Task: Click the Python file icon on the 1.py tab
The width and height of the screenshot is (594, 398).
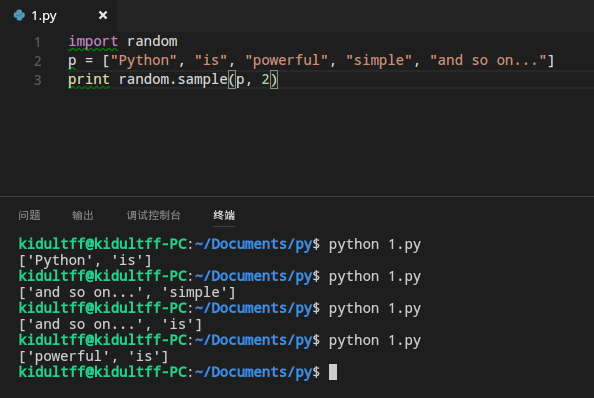Action: click(x=19, y=15)
